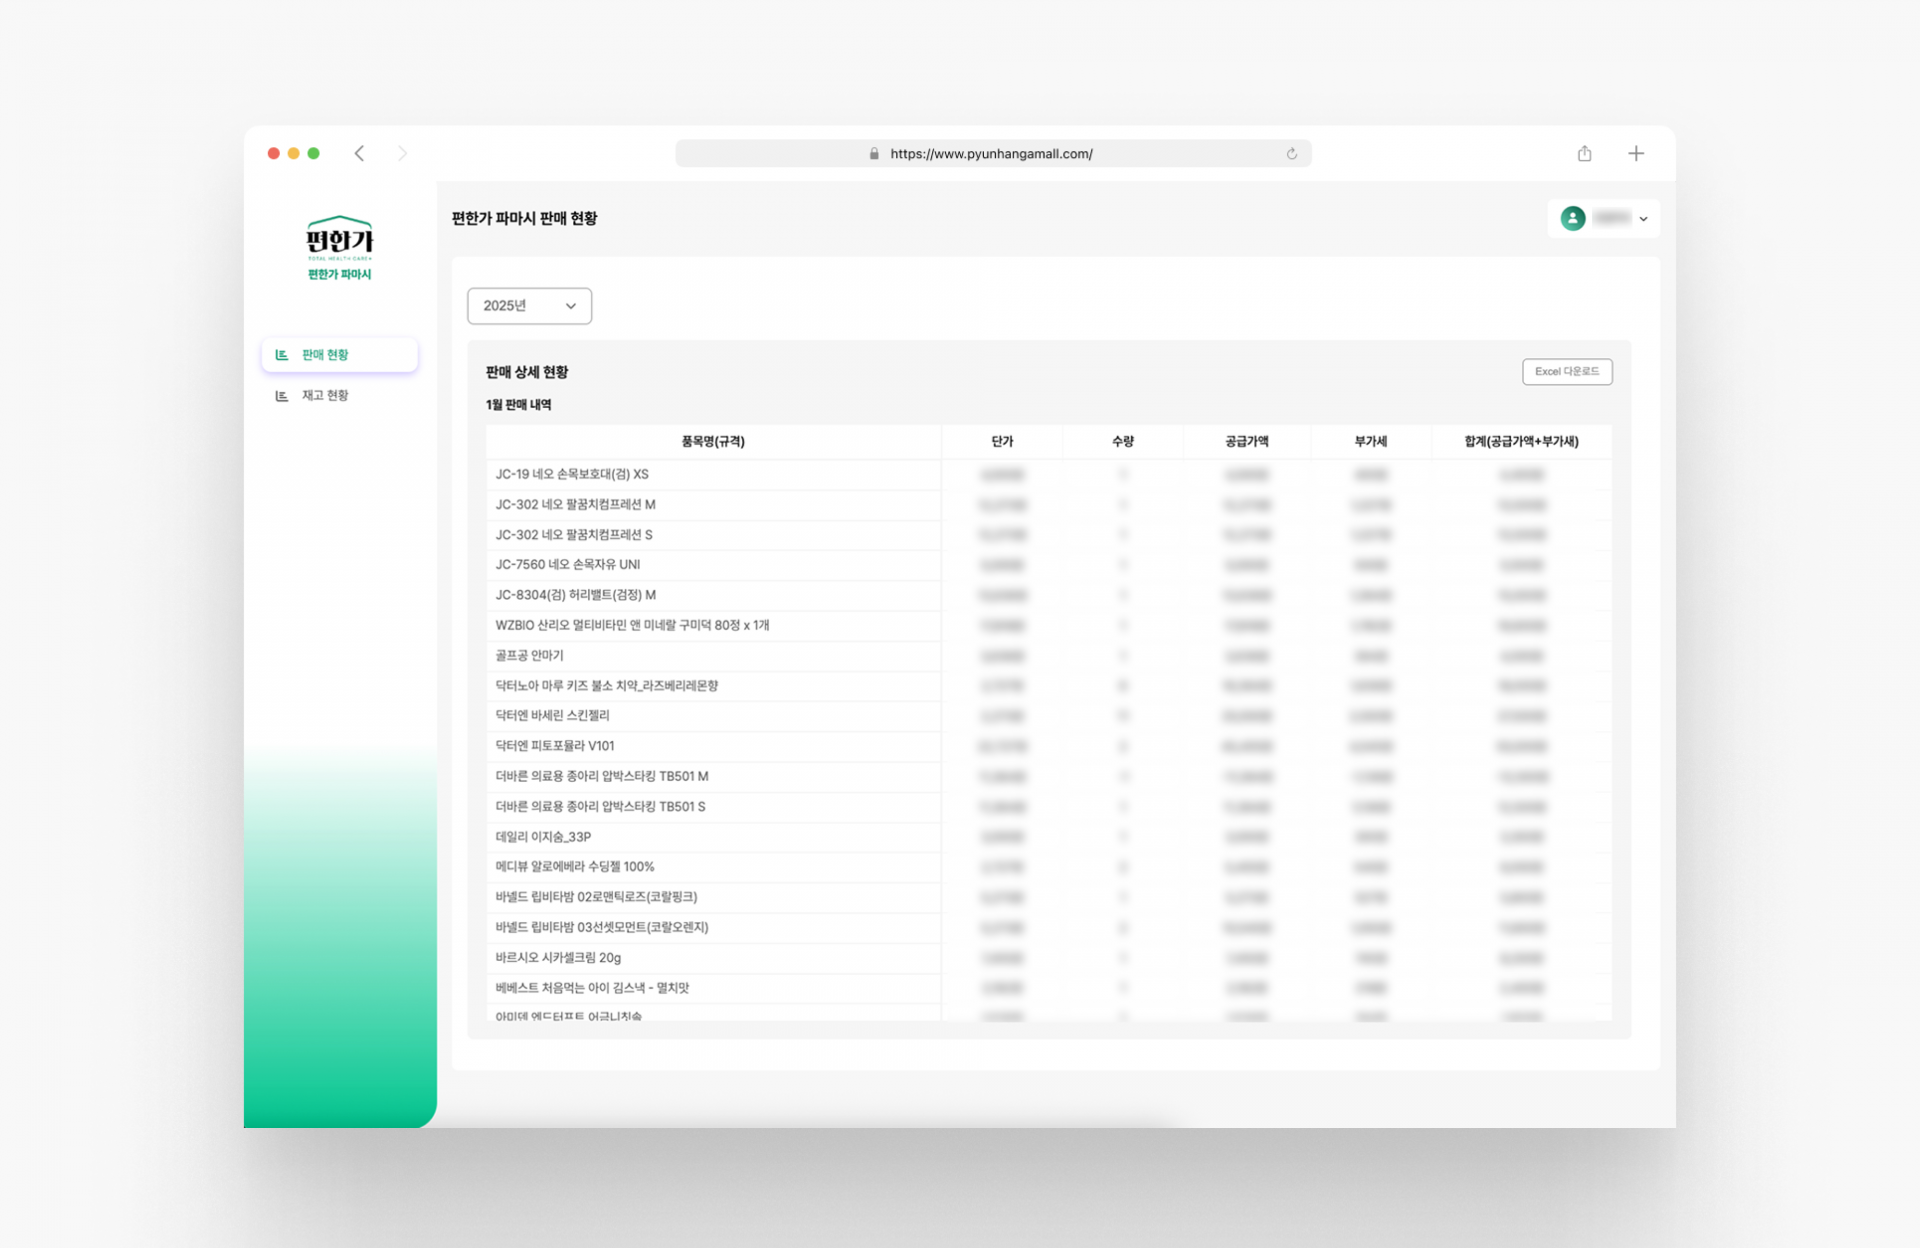1920x1248 pixels.
Task: Click row 더바른 의료용 종아리 압박스타킹 TB501 M
Action: (x=1048, y=776)
